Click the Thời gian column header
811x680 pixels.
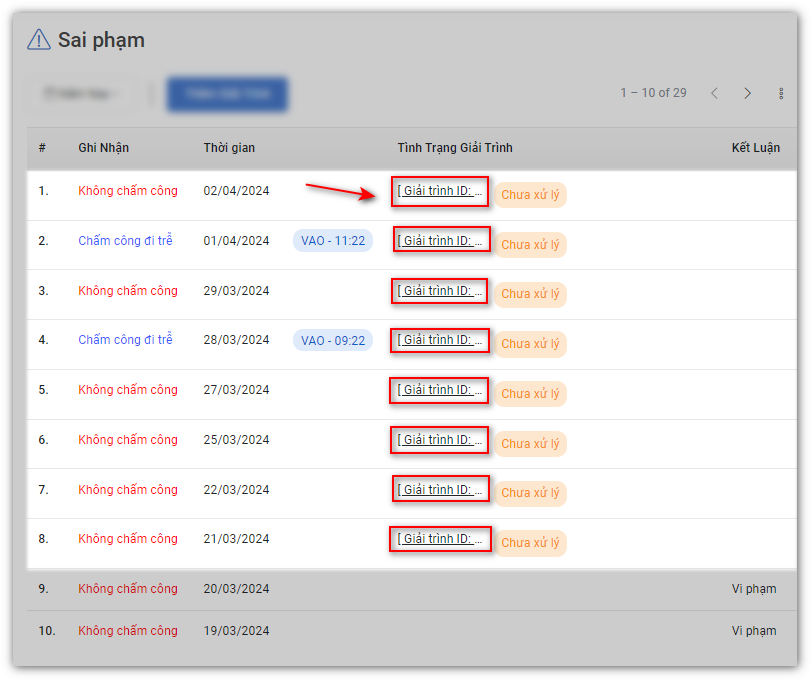coord(229,148)
